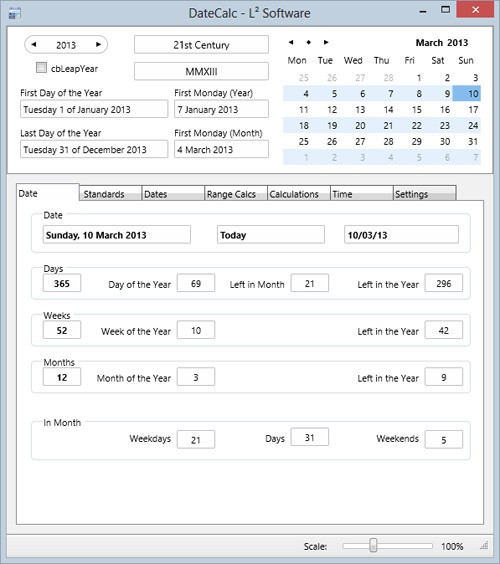The image size is (500, 564).
Task: Open the Dates tab
Action: click(173, 193)
